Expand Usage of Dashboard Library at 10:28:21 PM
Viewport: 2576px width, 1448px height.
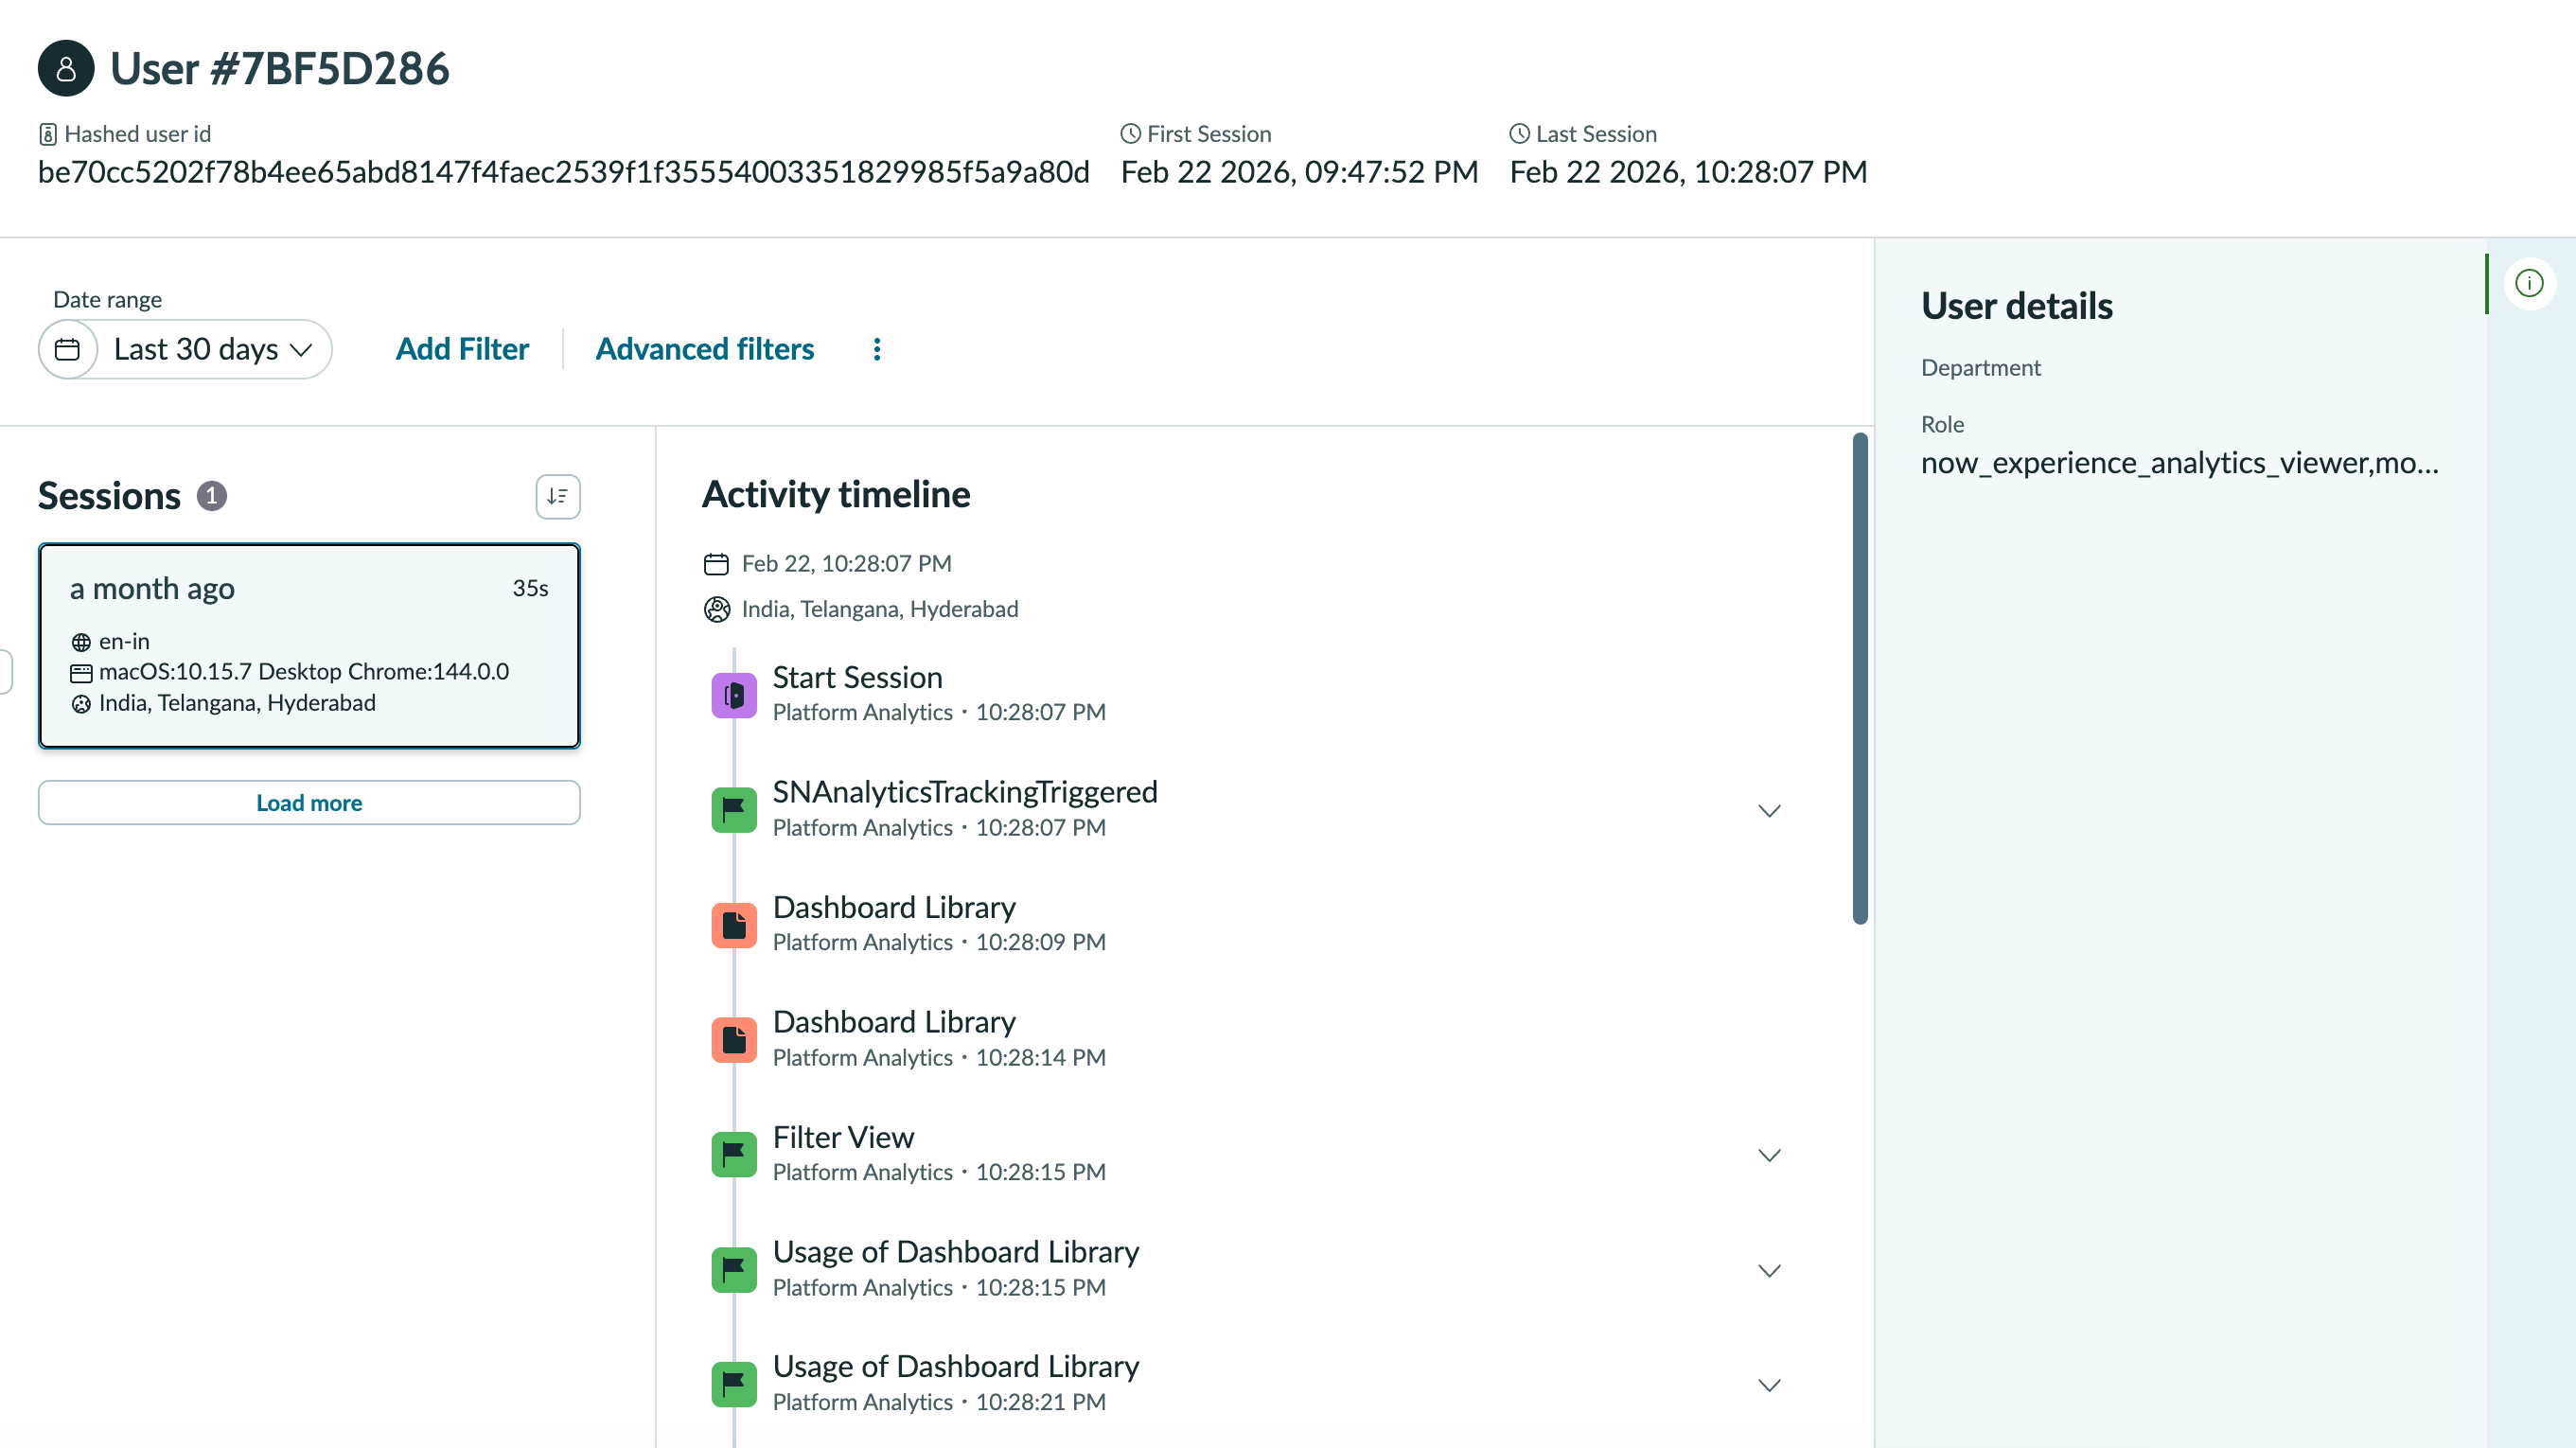[1769, 1385]
